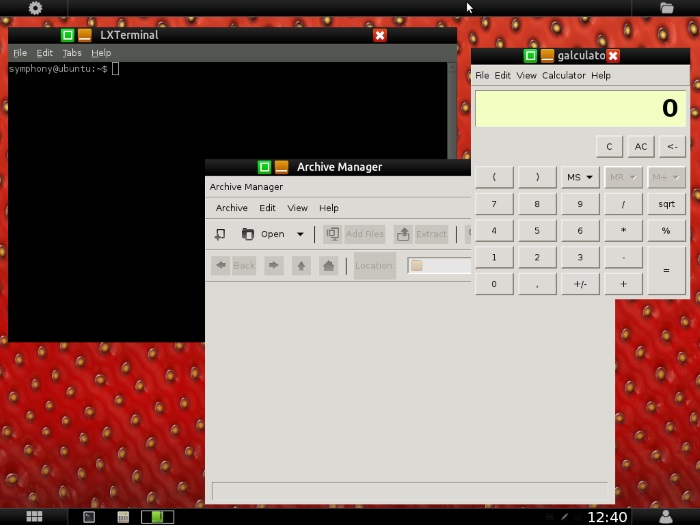Click the Add Files toolbar button
The width and height of the screenshot is (700, 525).
point(354,234)
